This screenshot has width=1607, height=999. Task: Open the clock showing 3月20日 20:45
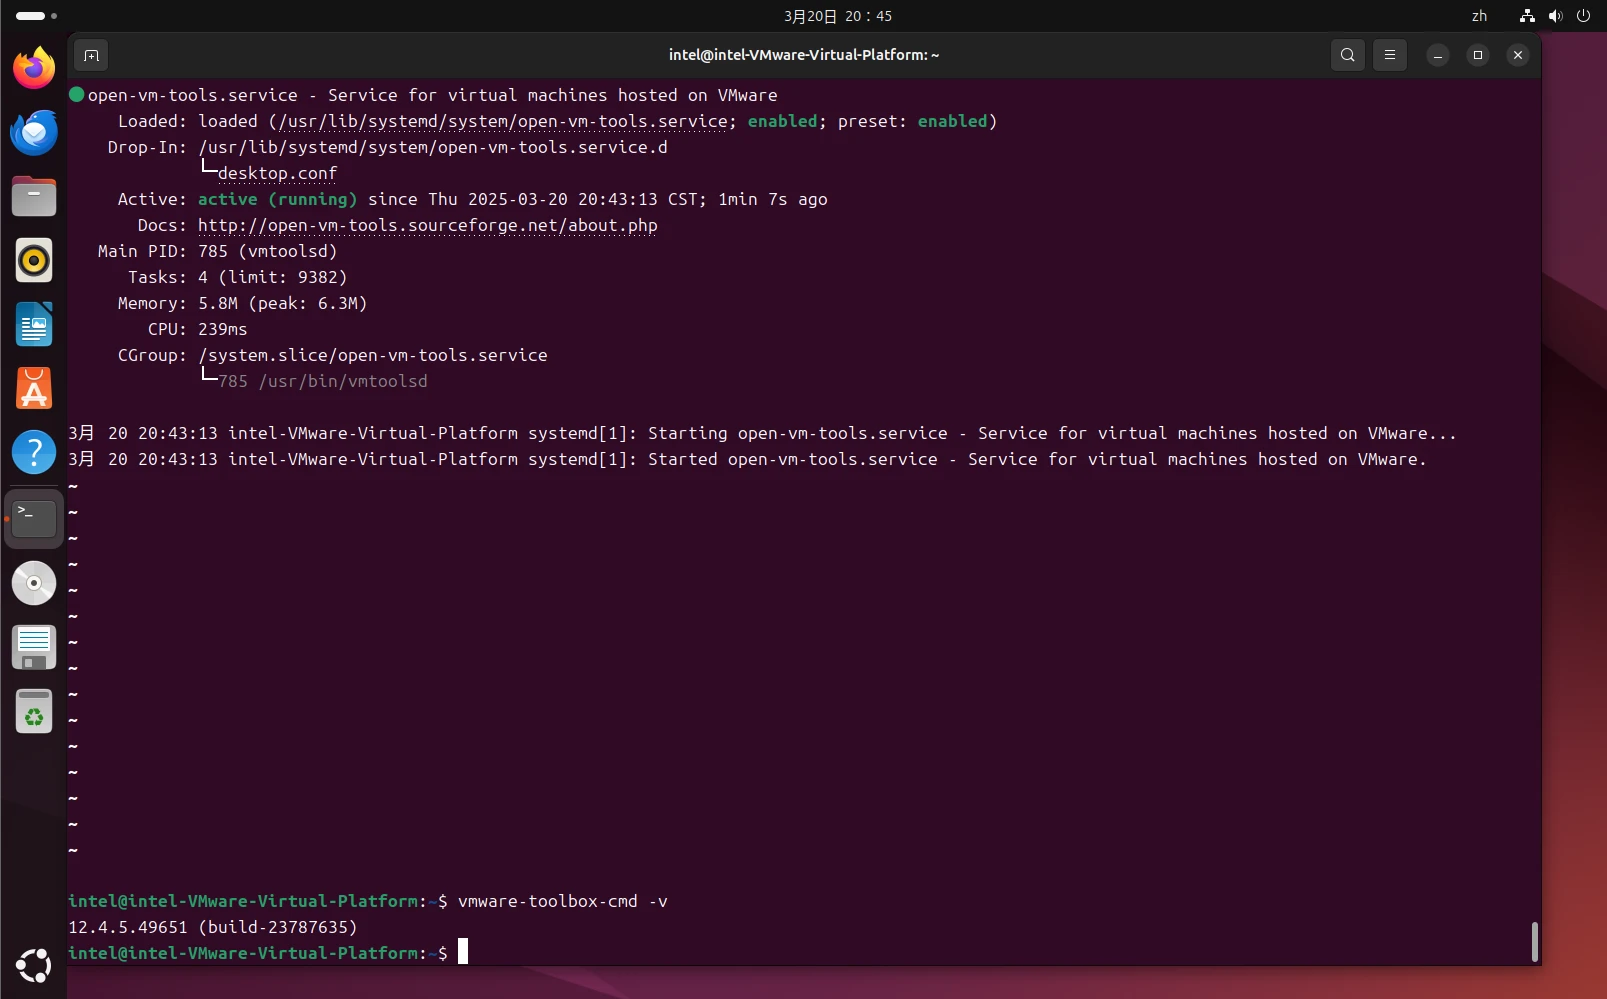(x=838, y=16)
